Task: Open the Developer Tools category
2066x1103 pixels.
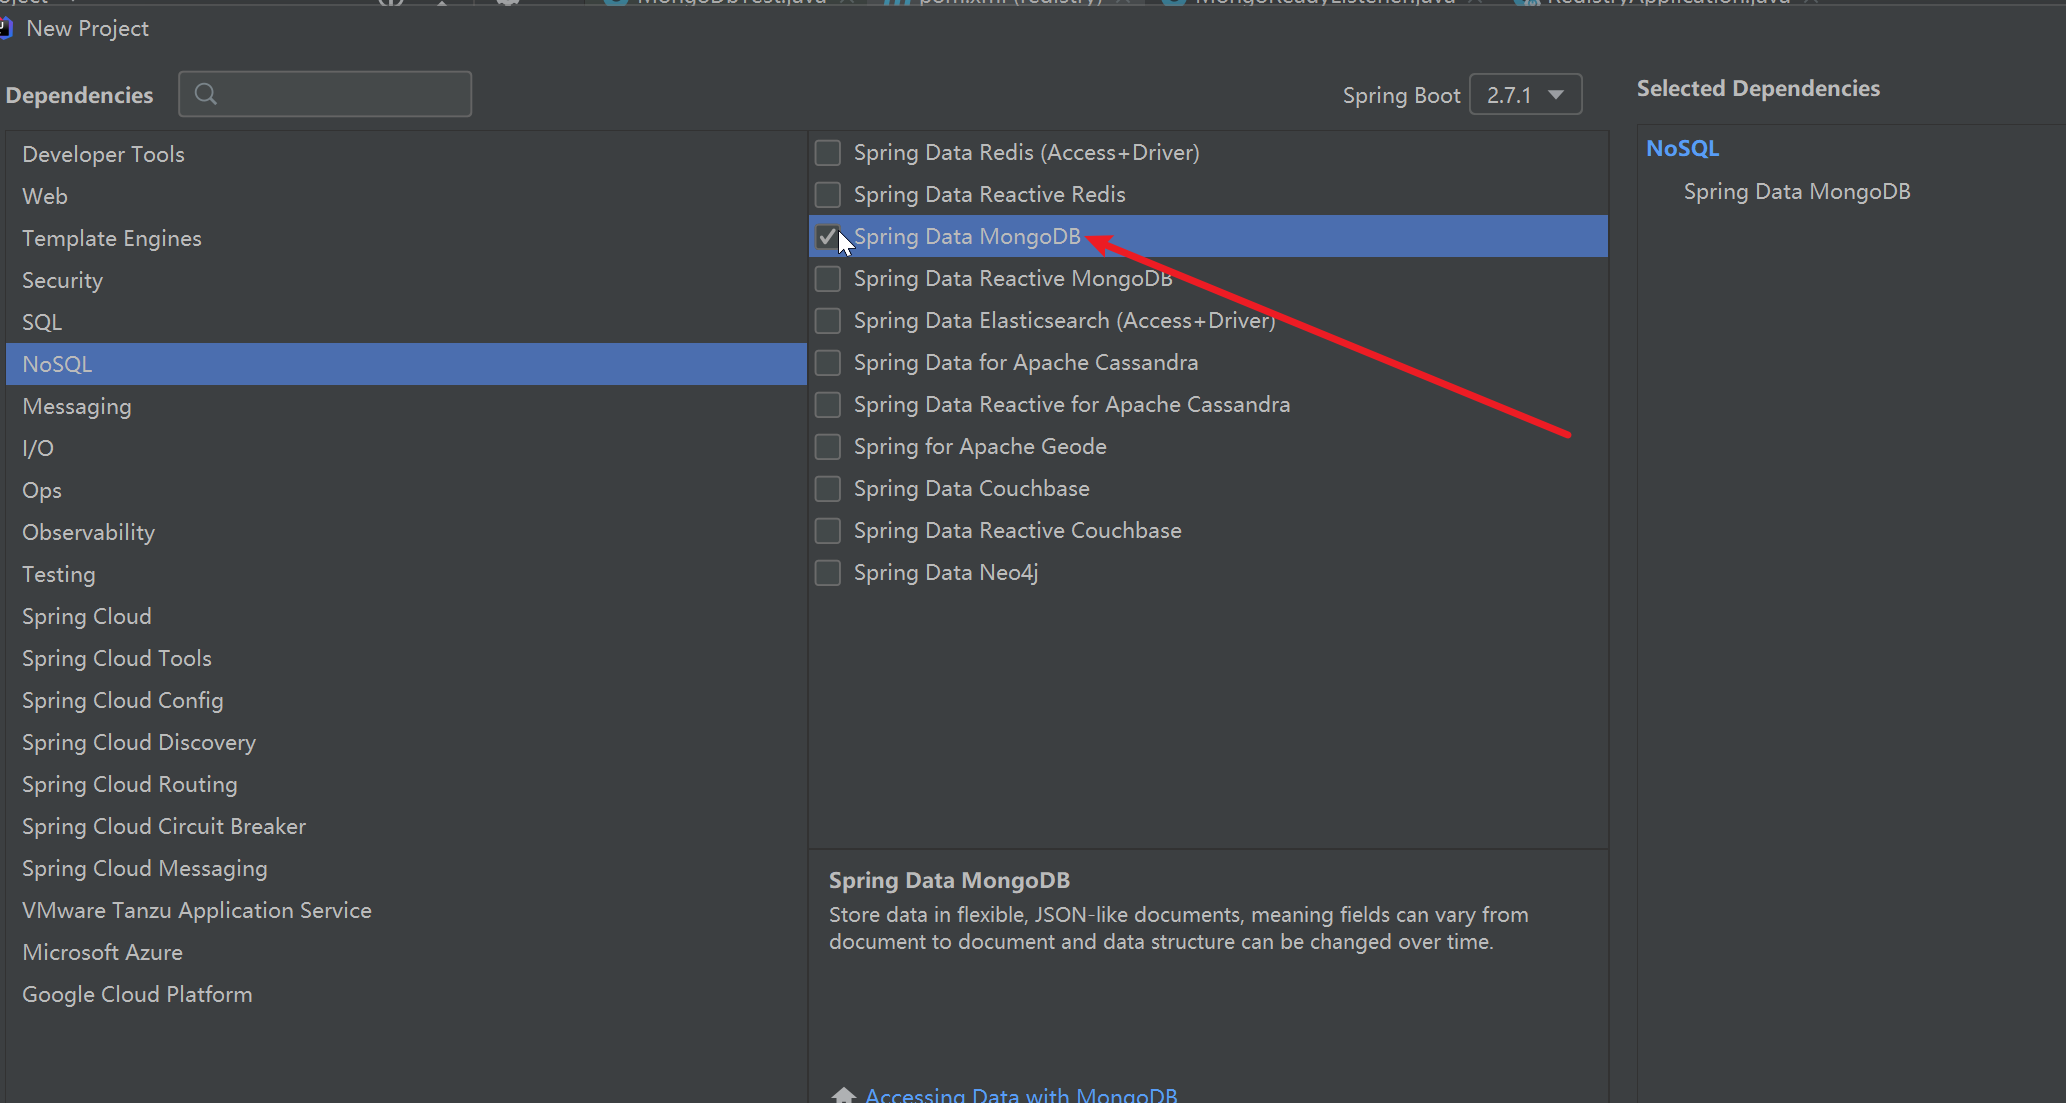Action: point(103,154)
